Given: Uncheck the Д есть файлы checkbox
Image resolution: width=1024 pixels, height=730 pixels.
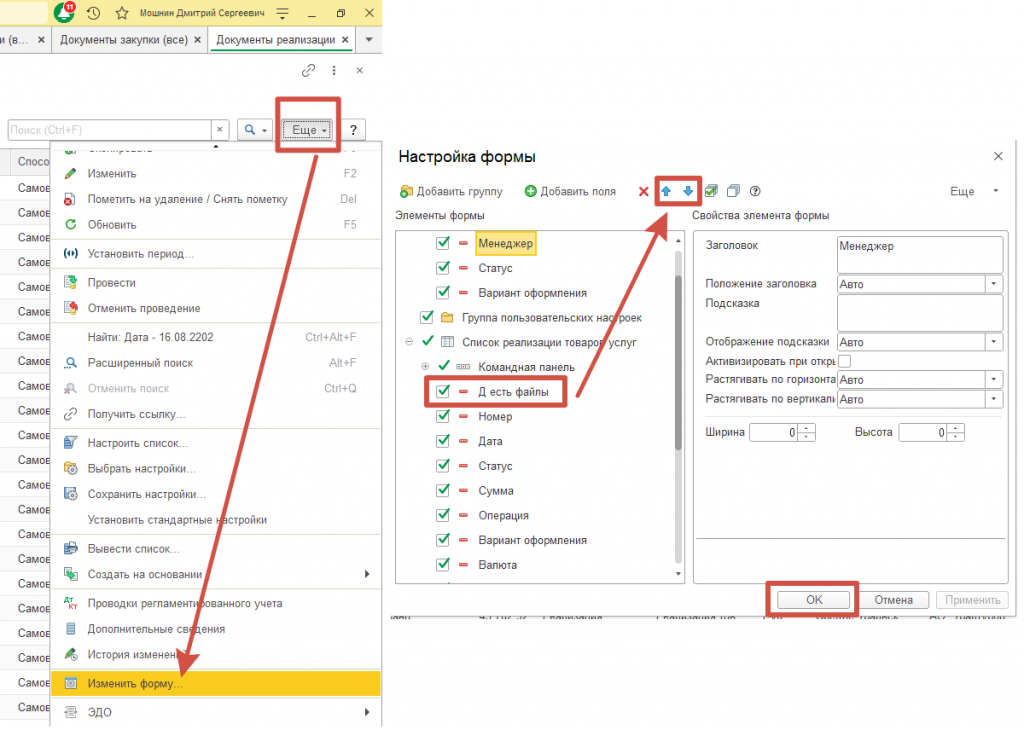Looking at the screenshot, I should 443,391.
